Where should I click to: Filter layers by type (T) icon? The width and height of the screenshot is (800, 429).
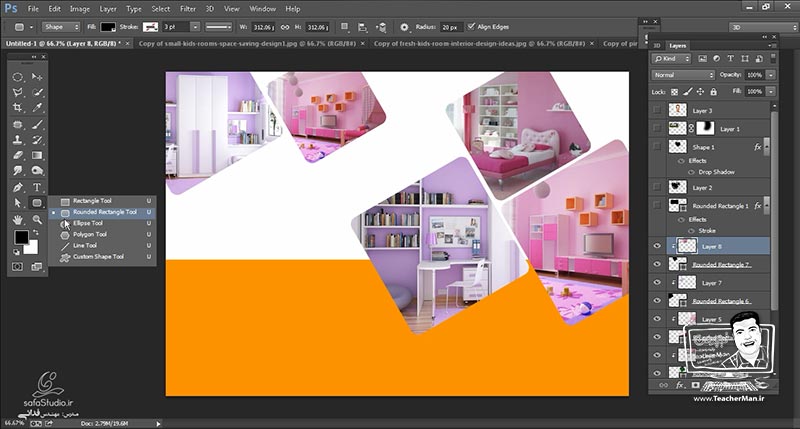730,59
